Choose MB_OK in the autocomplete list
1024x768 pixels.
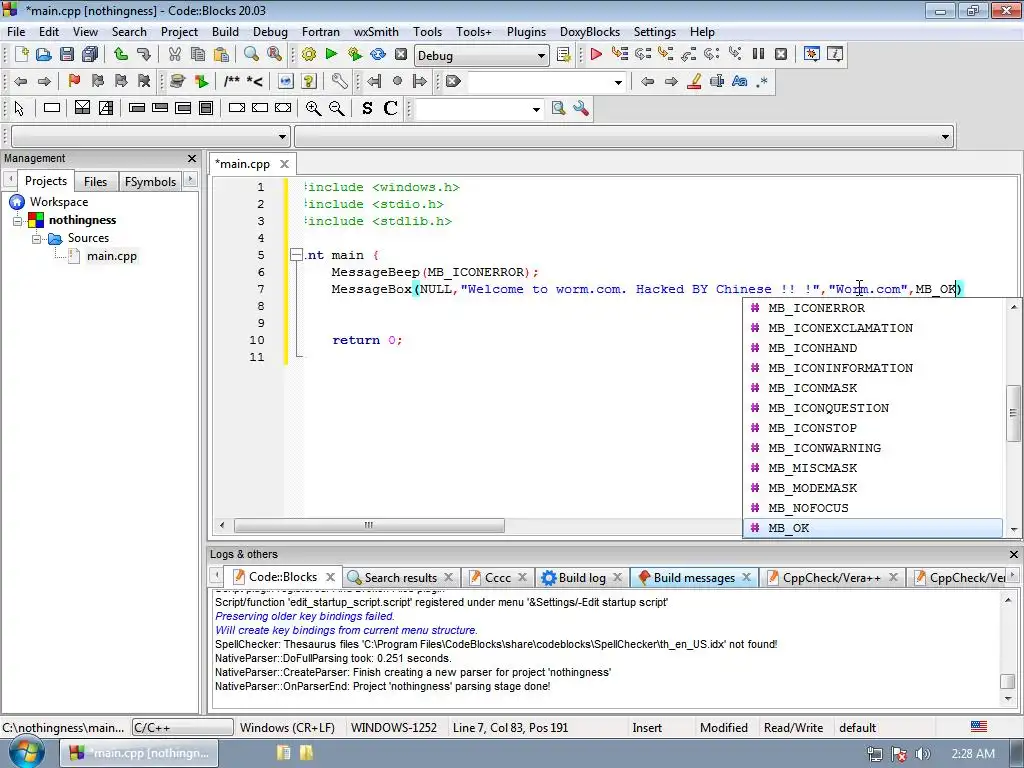[x=872, y=528]
